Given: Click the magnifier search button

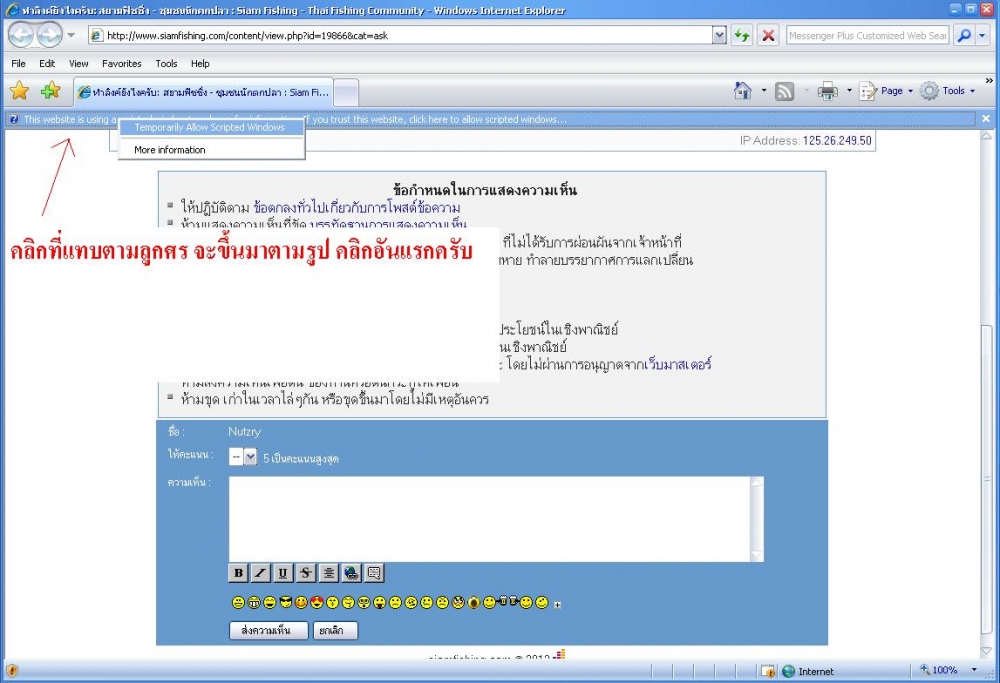Looking at the screenshot, I should (x=964, y=35).
